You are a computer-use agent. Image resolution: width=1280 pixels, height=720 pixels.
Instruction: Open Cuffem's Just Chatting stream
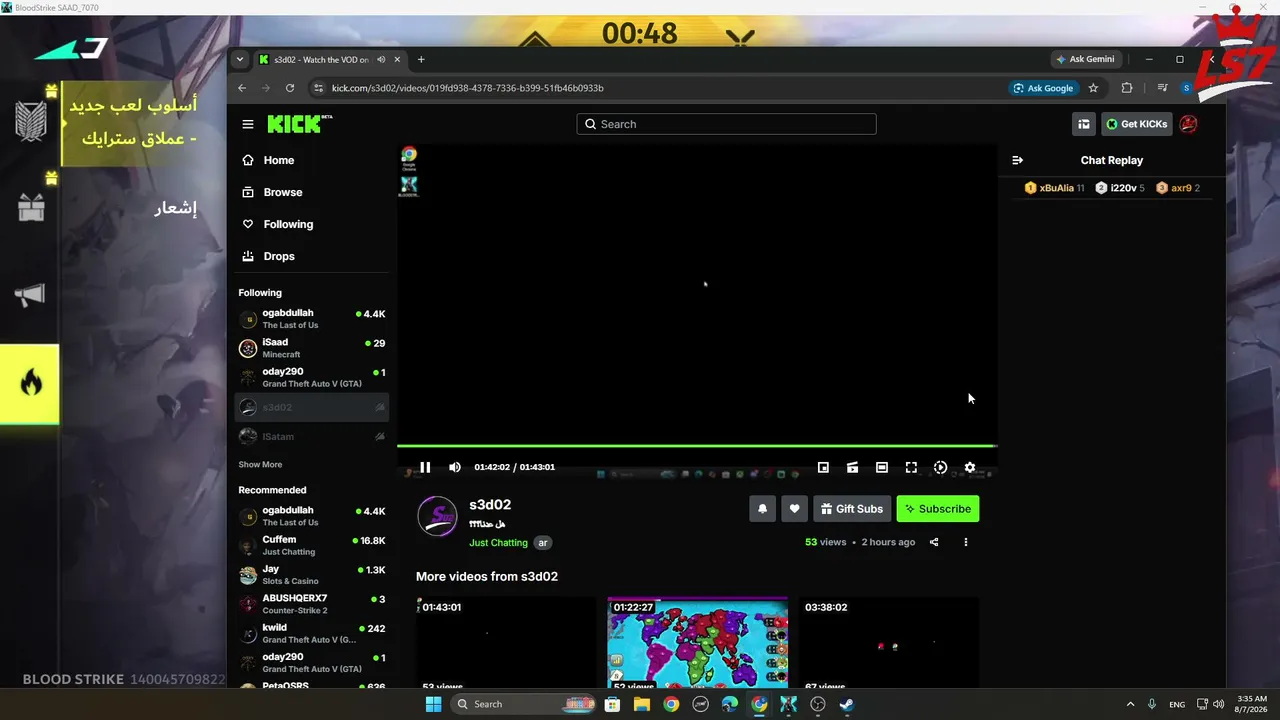click(x=312, y=545)
